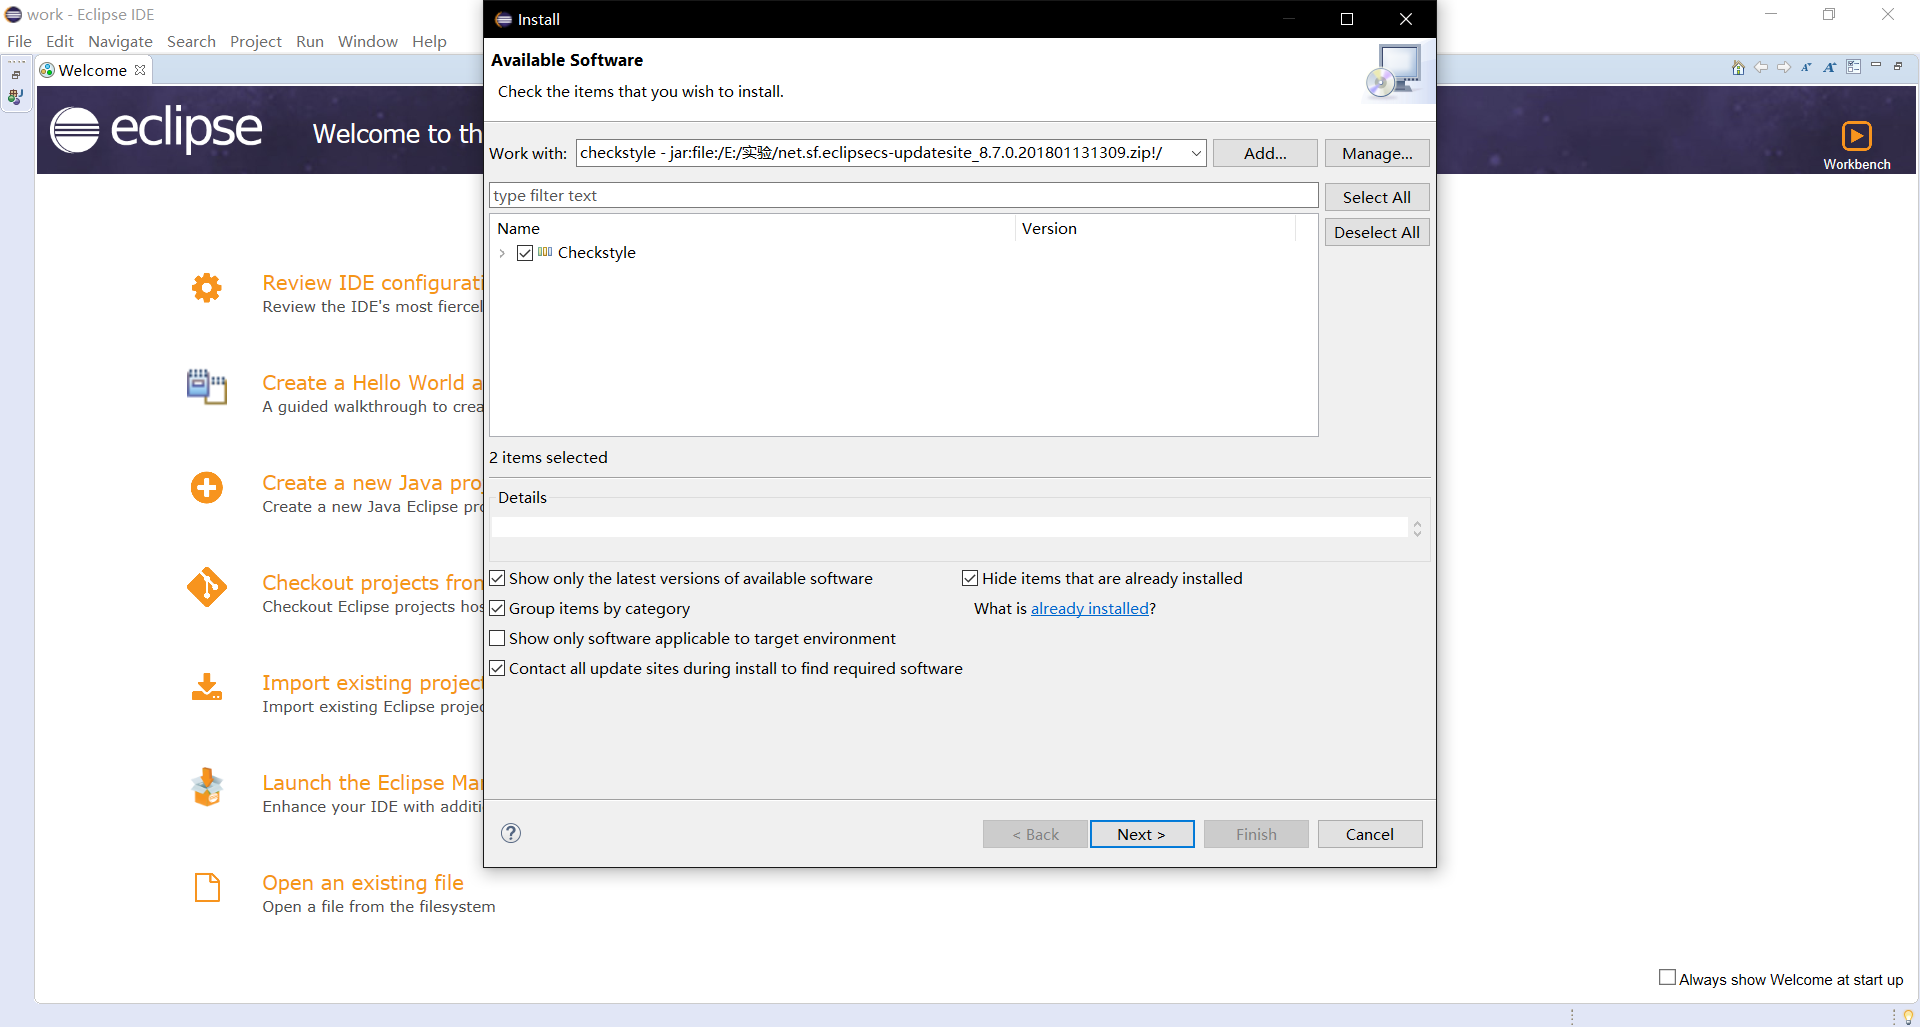Click the Navigate Forward arrow in Welcome toolbar
The image size is (1920, 1027).
[x=1784, y=68]
